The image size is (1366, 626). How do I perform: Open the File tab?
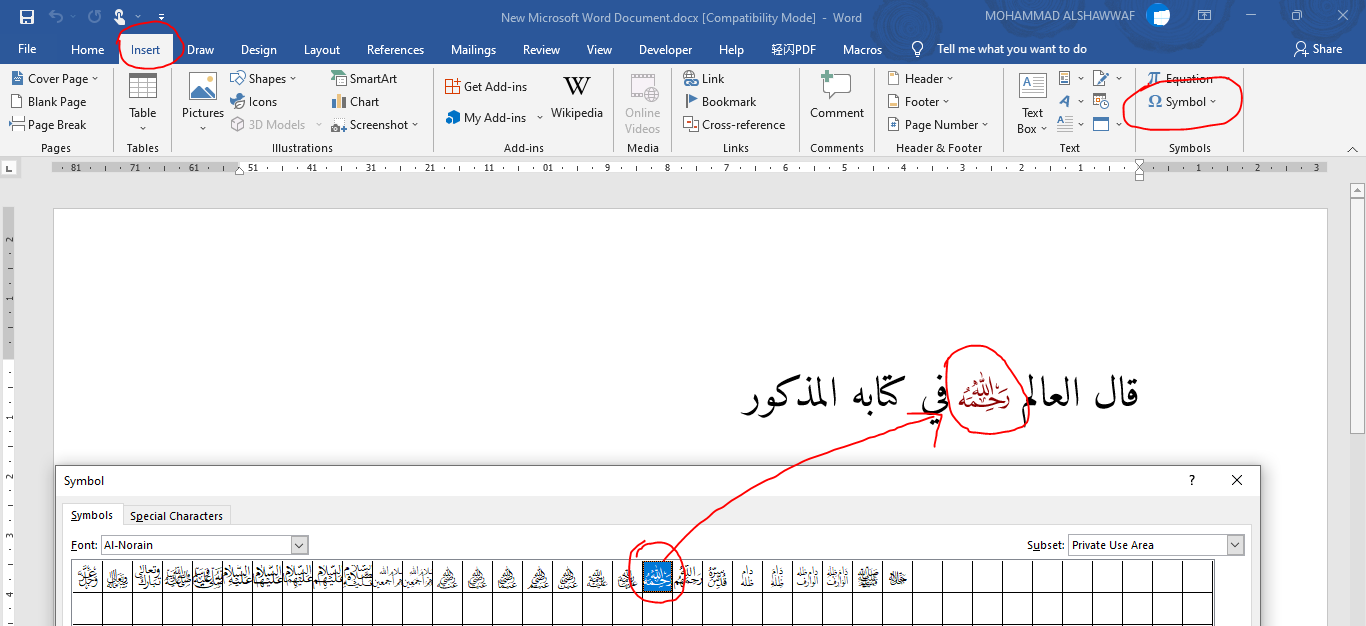click(x=27, y=49)
